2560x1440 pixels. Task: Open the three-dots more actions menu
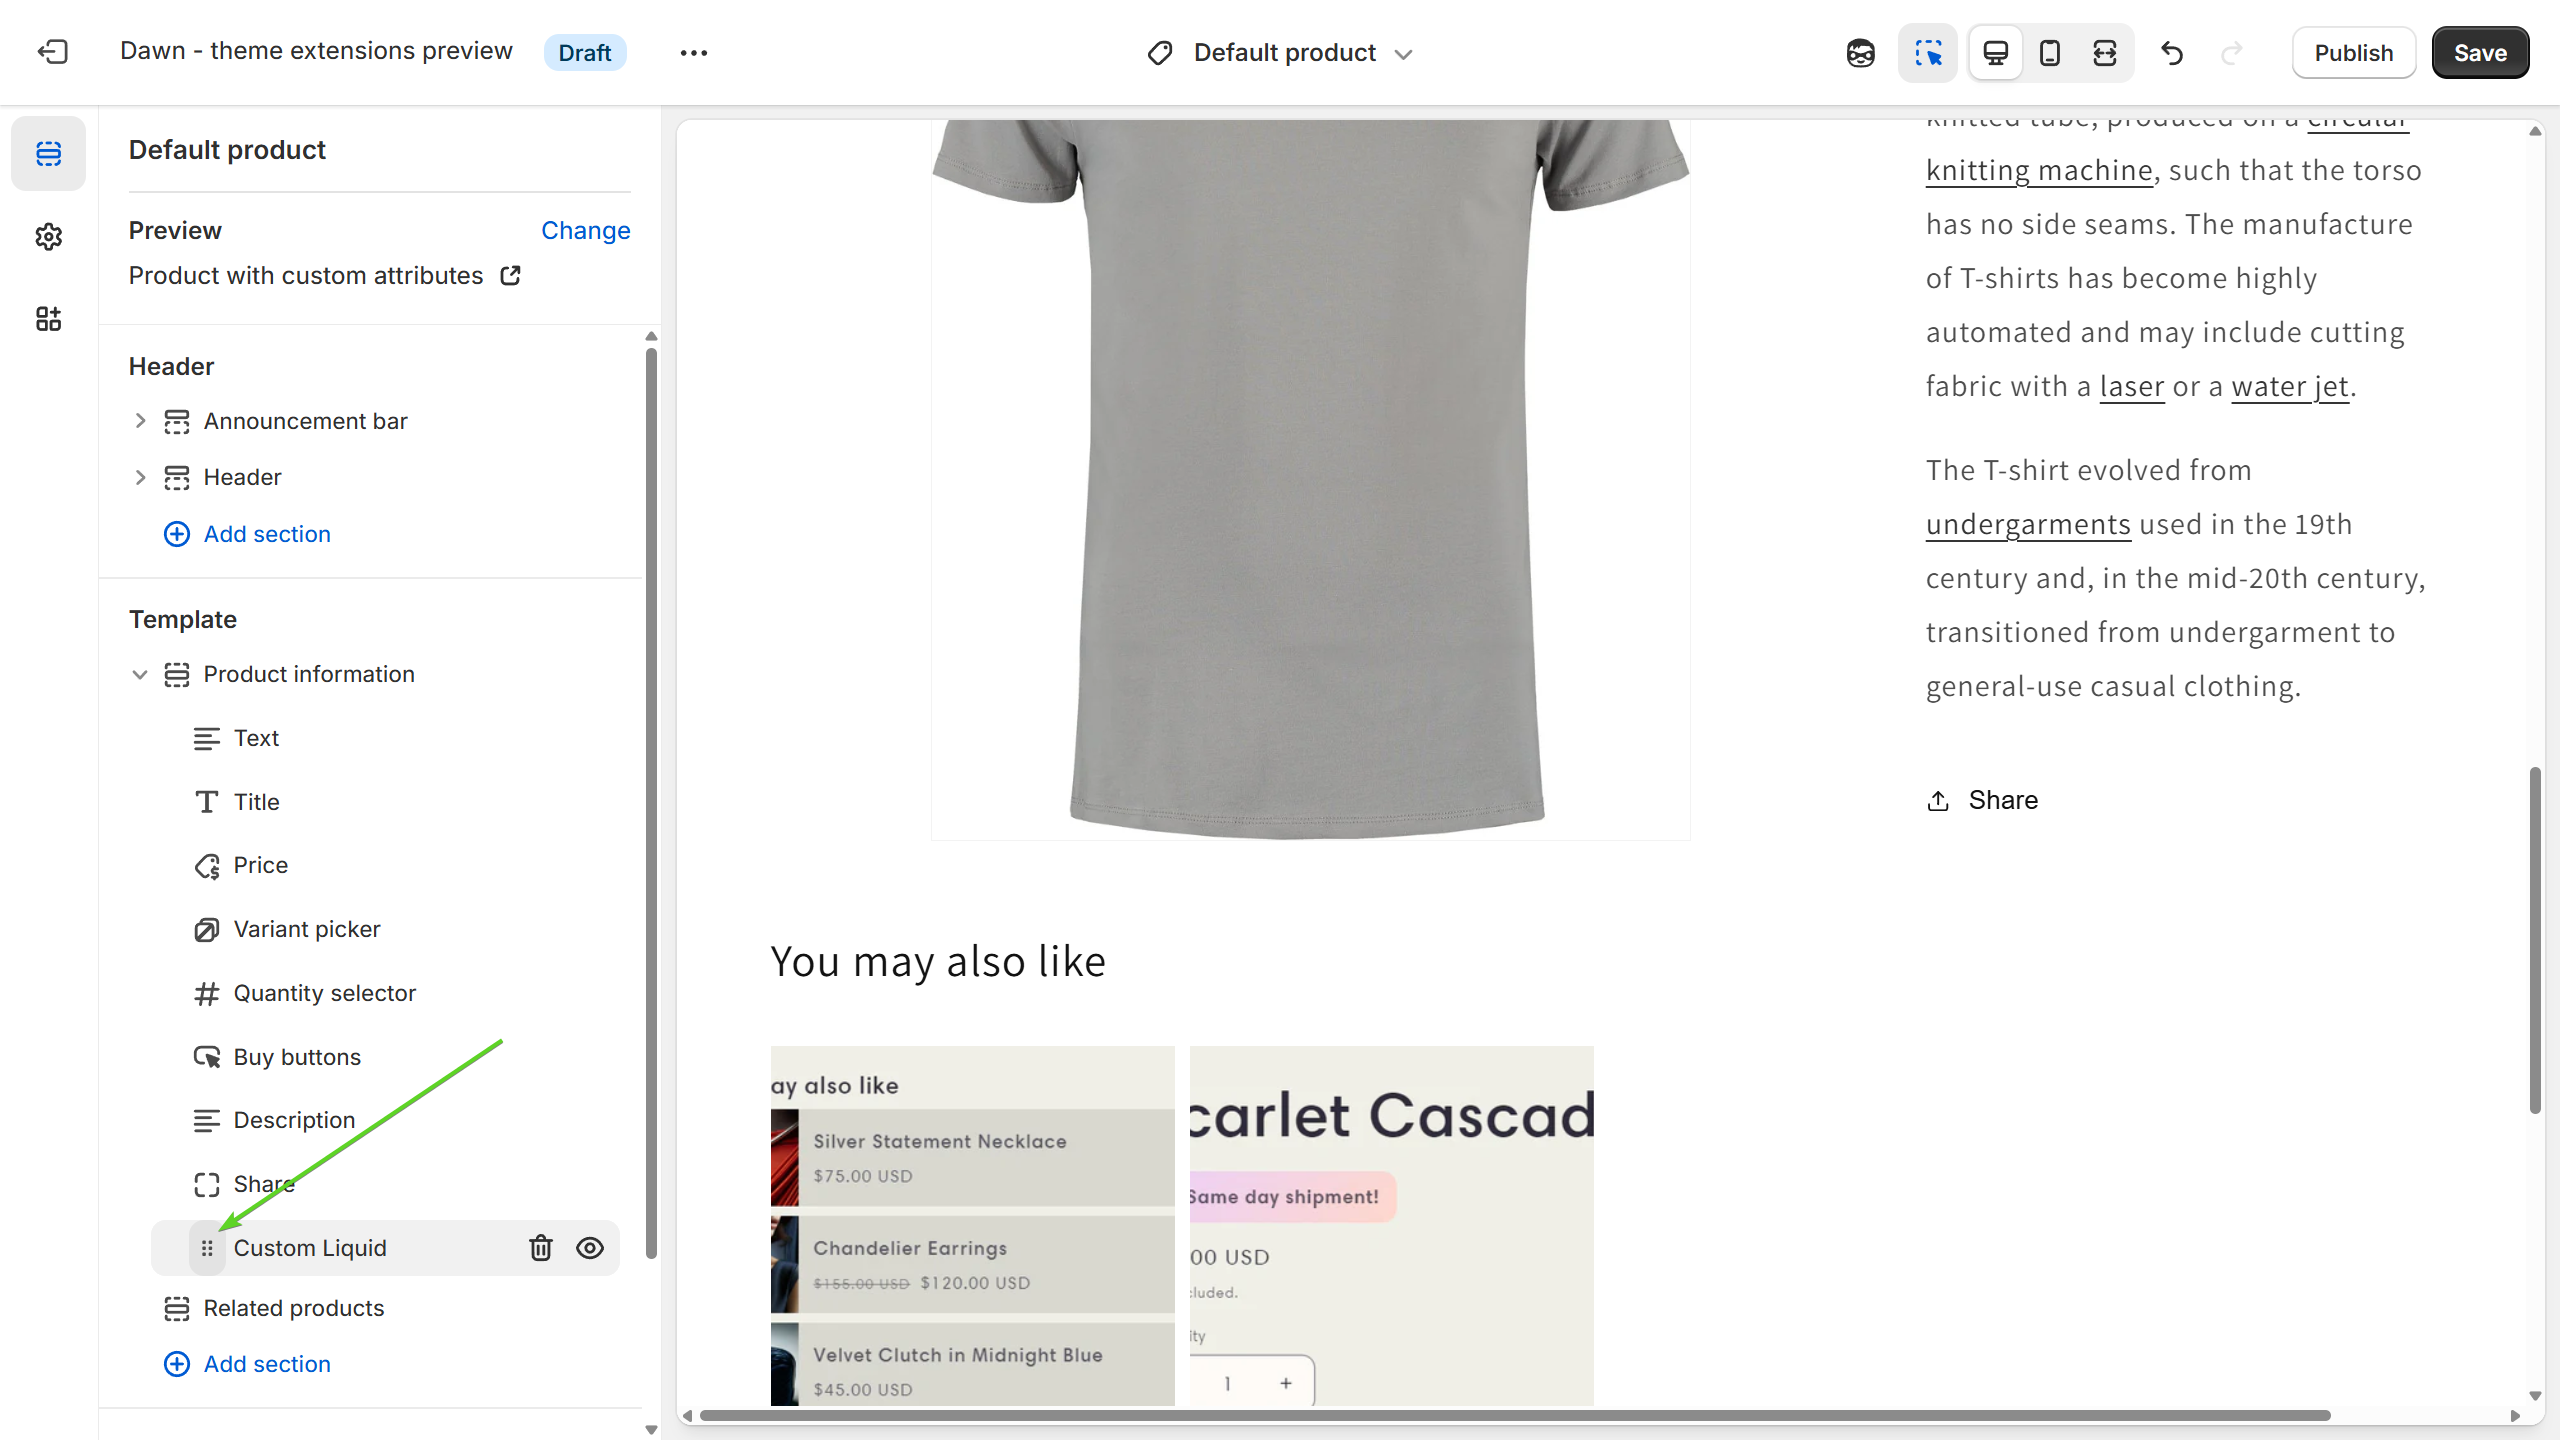point(693,53)
